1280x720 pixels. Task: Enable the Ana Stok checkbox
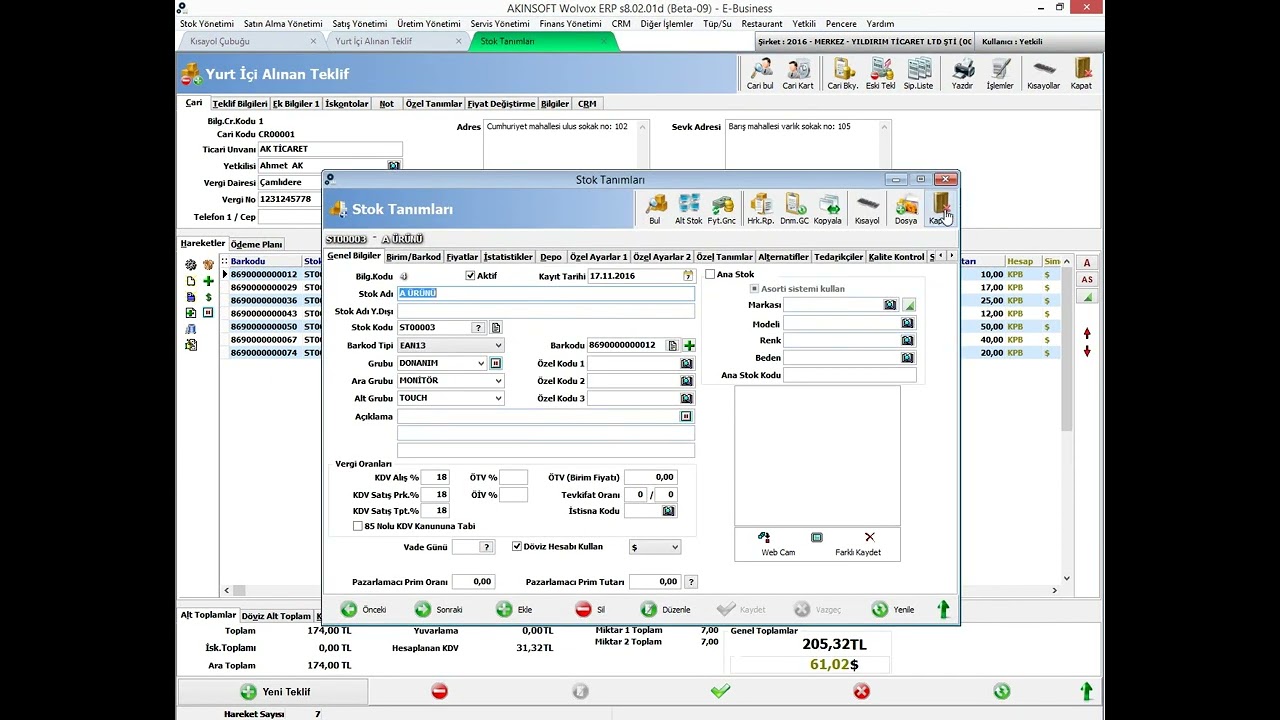(710, 274)
